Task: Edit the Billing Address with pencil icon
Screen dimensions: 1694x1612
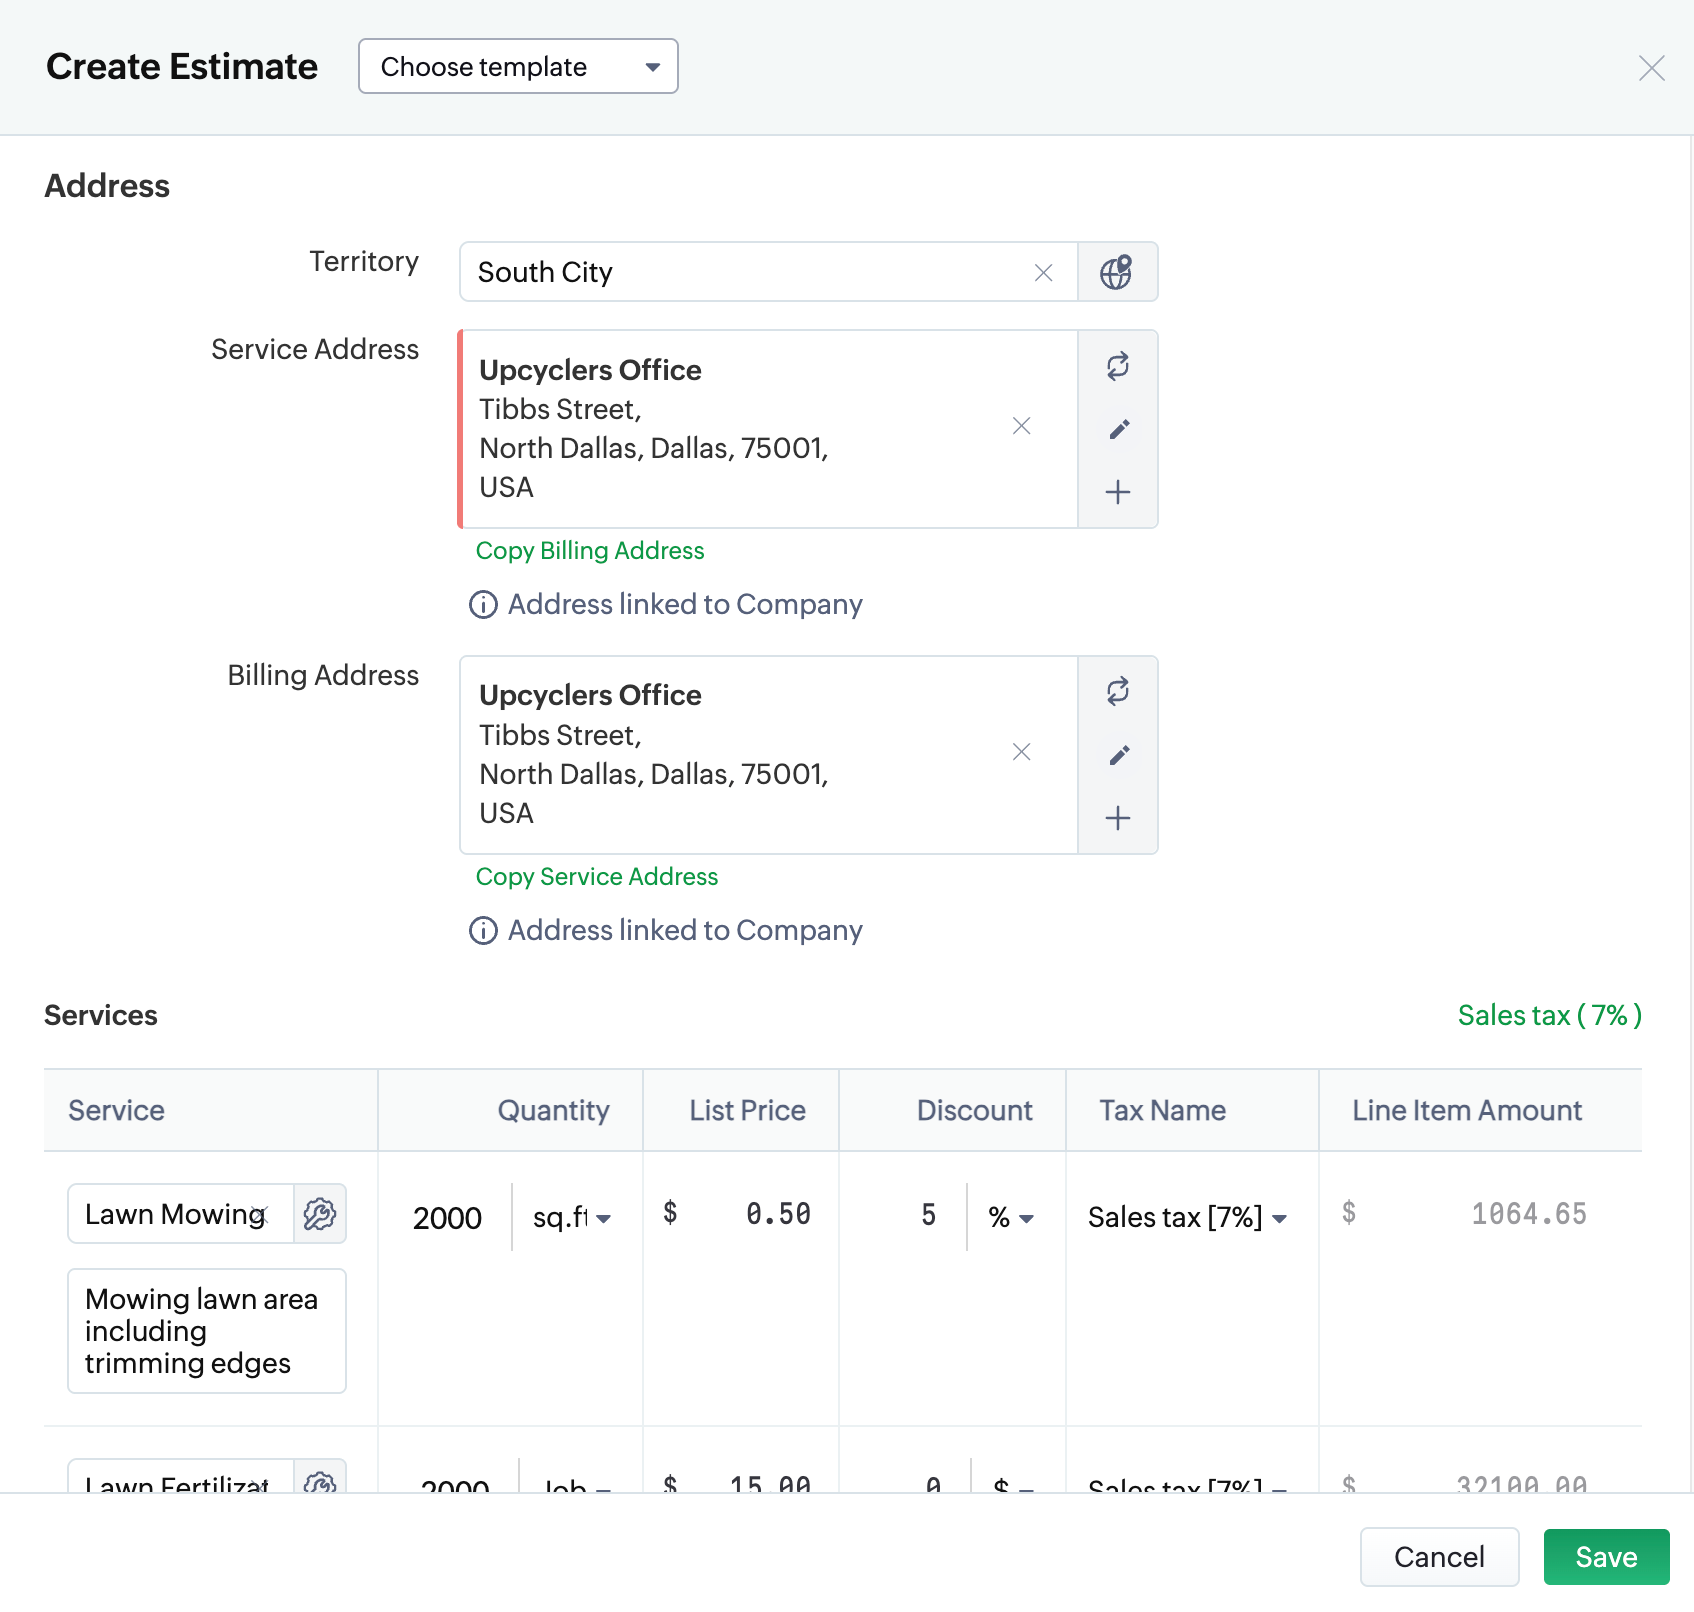Action: click(1118, 755)
